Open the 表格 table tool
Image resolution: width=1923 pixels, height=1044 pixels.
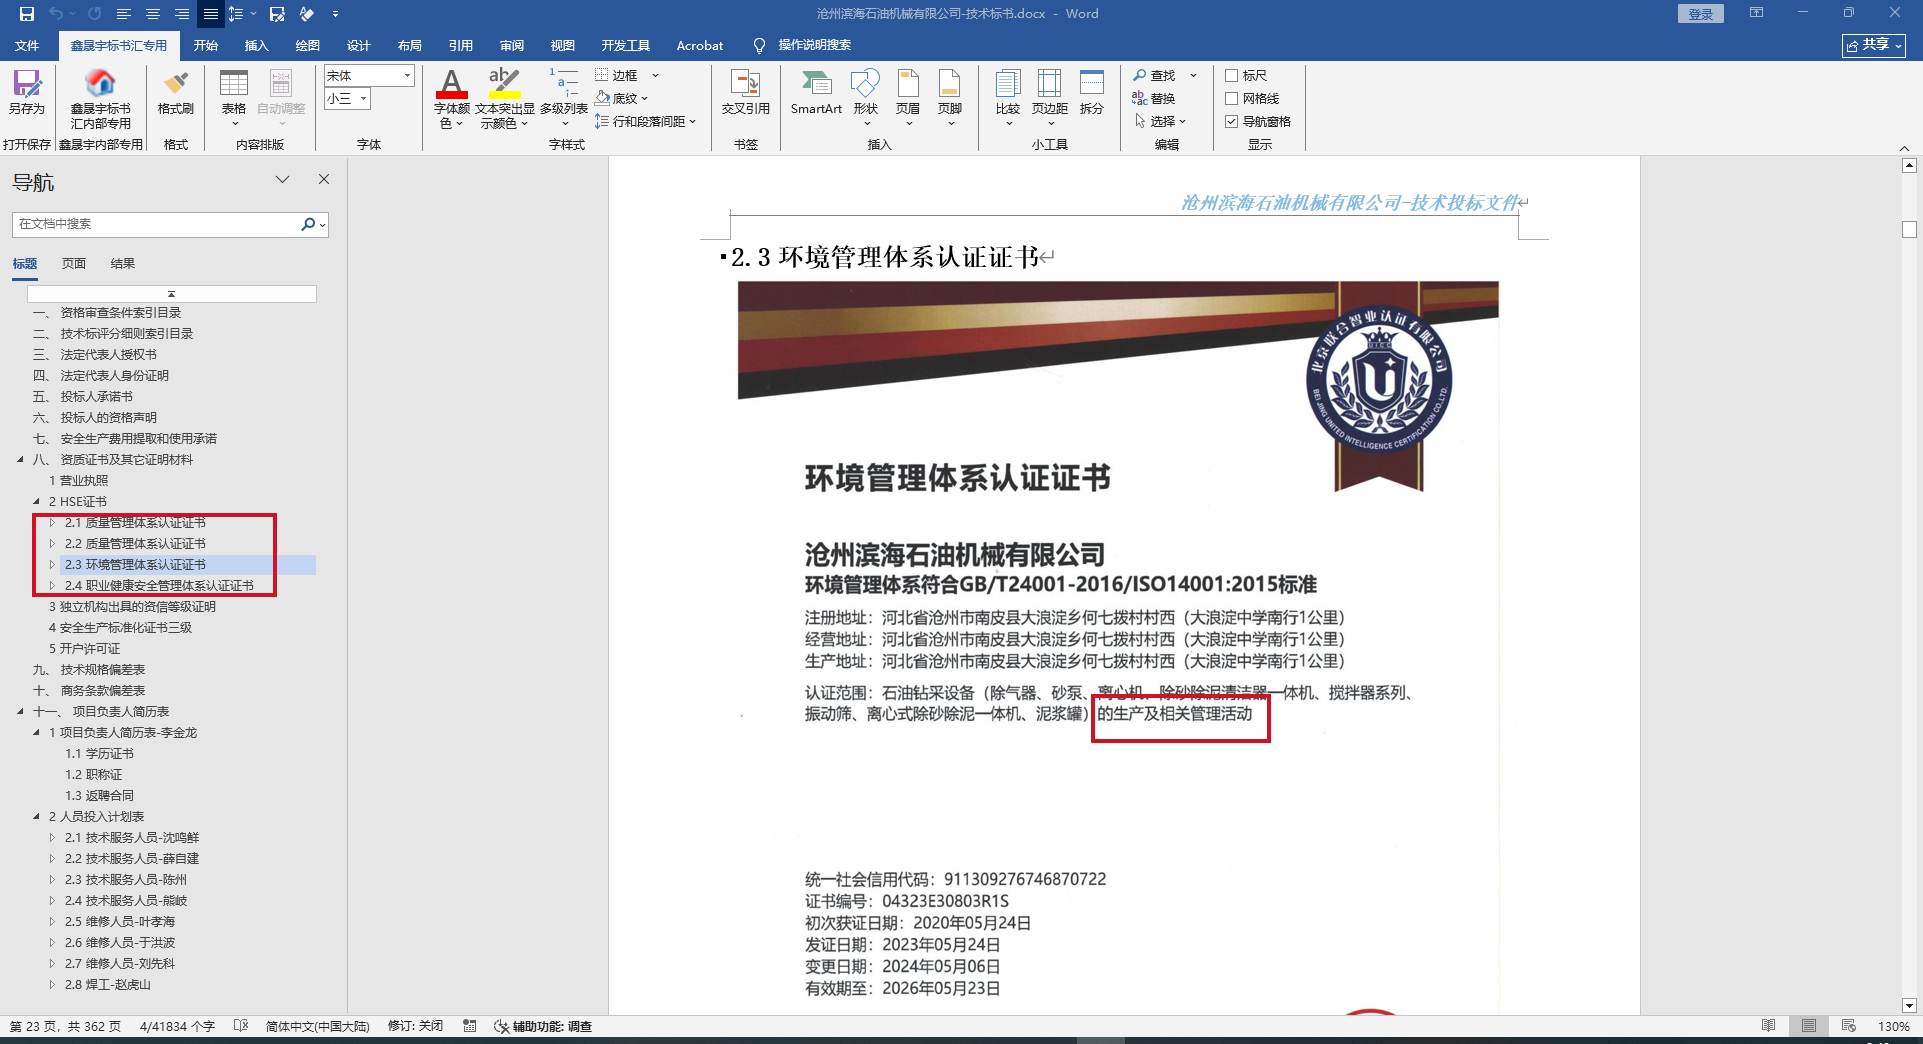pyautogui.click(x=234, y=97)
